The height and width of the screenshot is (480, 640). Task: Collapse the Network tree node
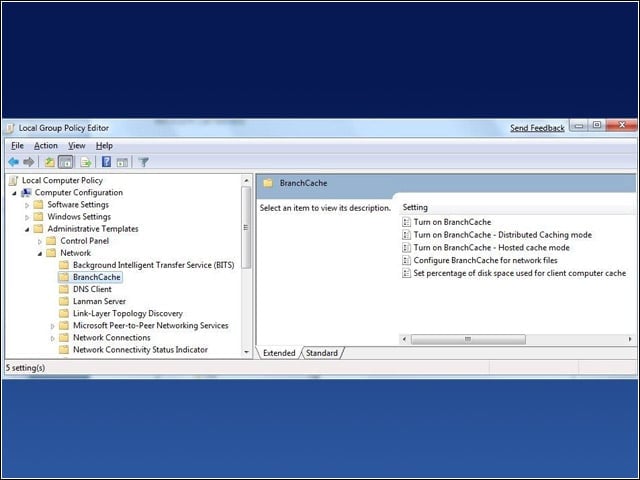(40, 254)
